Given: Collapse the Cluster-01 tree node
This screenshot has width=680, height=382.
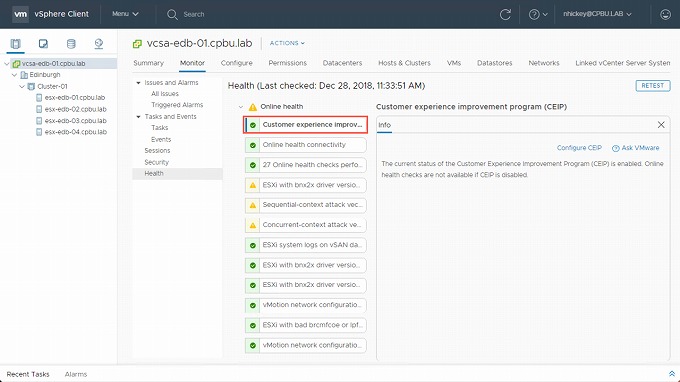Looking at the screenshot, I should coord(22,86).
